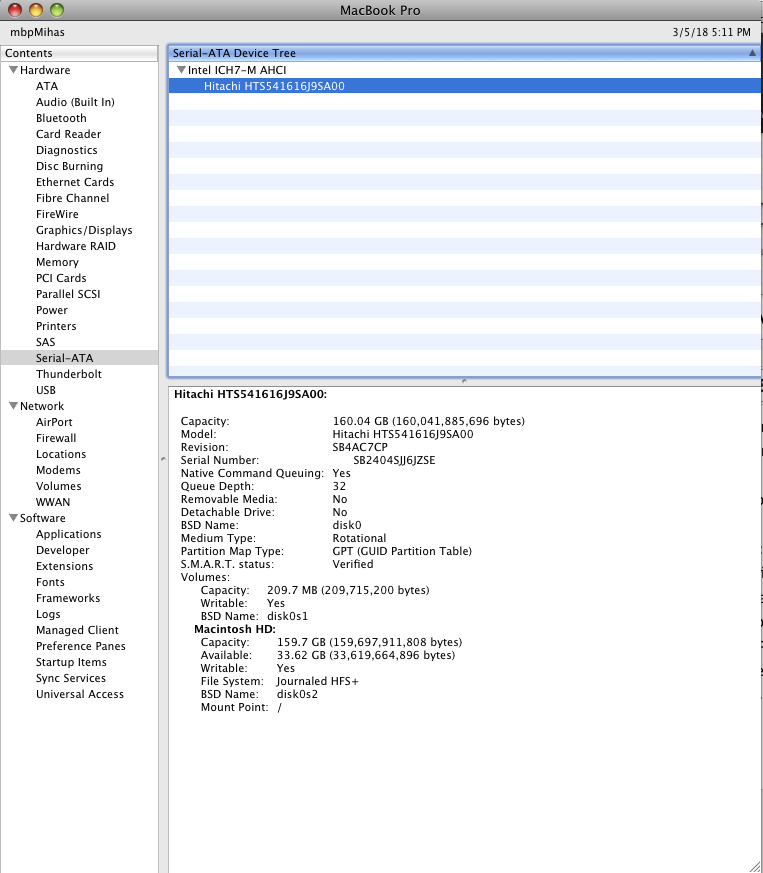Image resolution: width=763 pixels, height=873 pixels.
Task: Open Logs in the Software section
Action: click(48, 614)
